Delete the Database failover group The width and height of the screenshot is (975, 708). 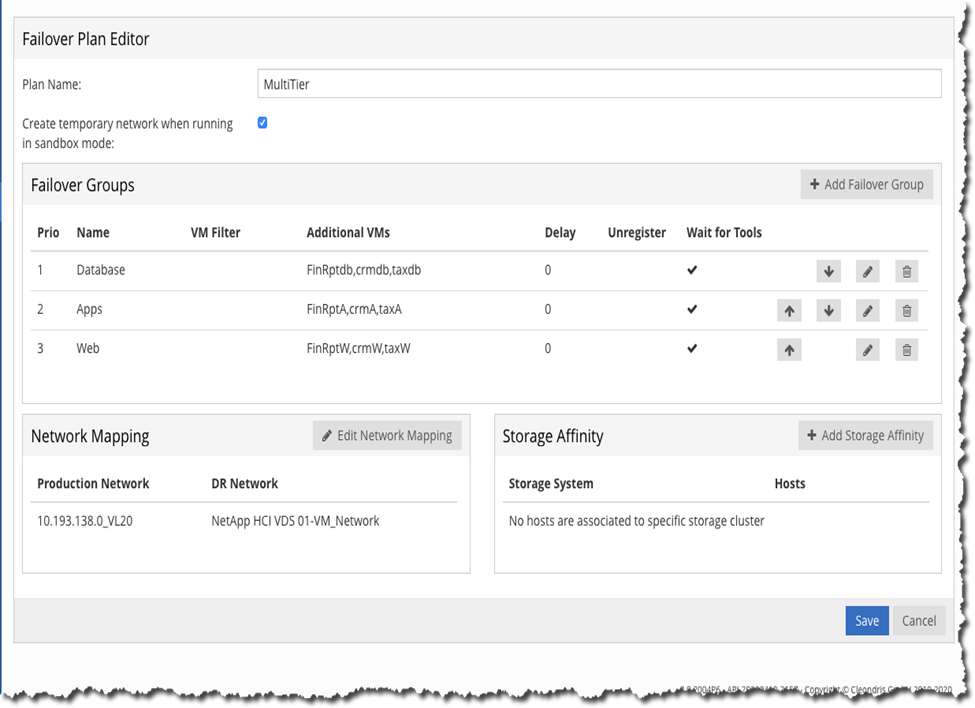coord(907,271)
